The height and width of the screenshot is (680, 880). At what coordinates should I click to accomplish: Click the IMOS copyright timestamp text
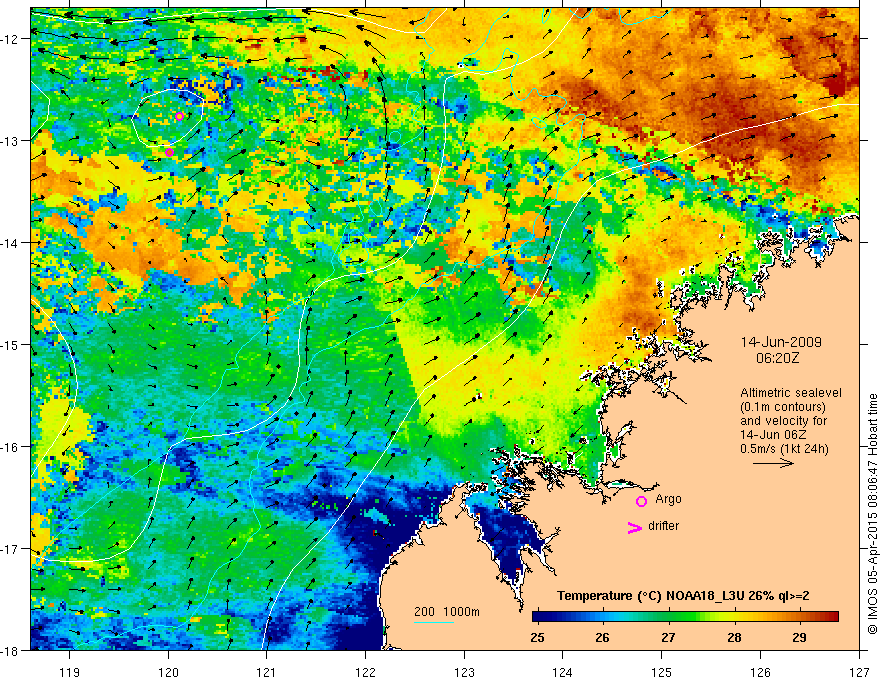click(872, 514)
